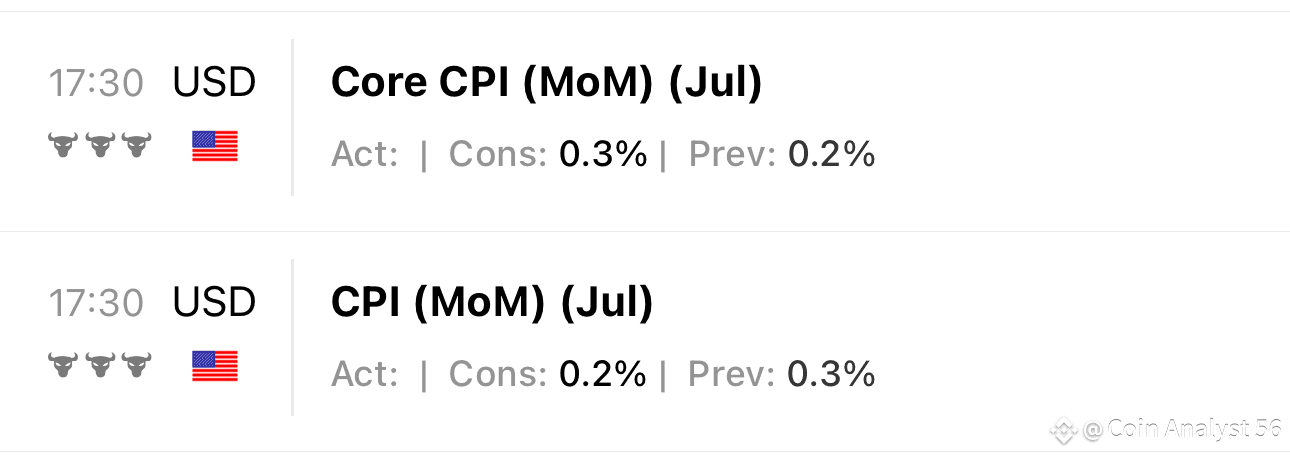Screen dimensions: 1290x456
Task: Click the third bull icon in Core CPI row
Action: click(136, 146)
